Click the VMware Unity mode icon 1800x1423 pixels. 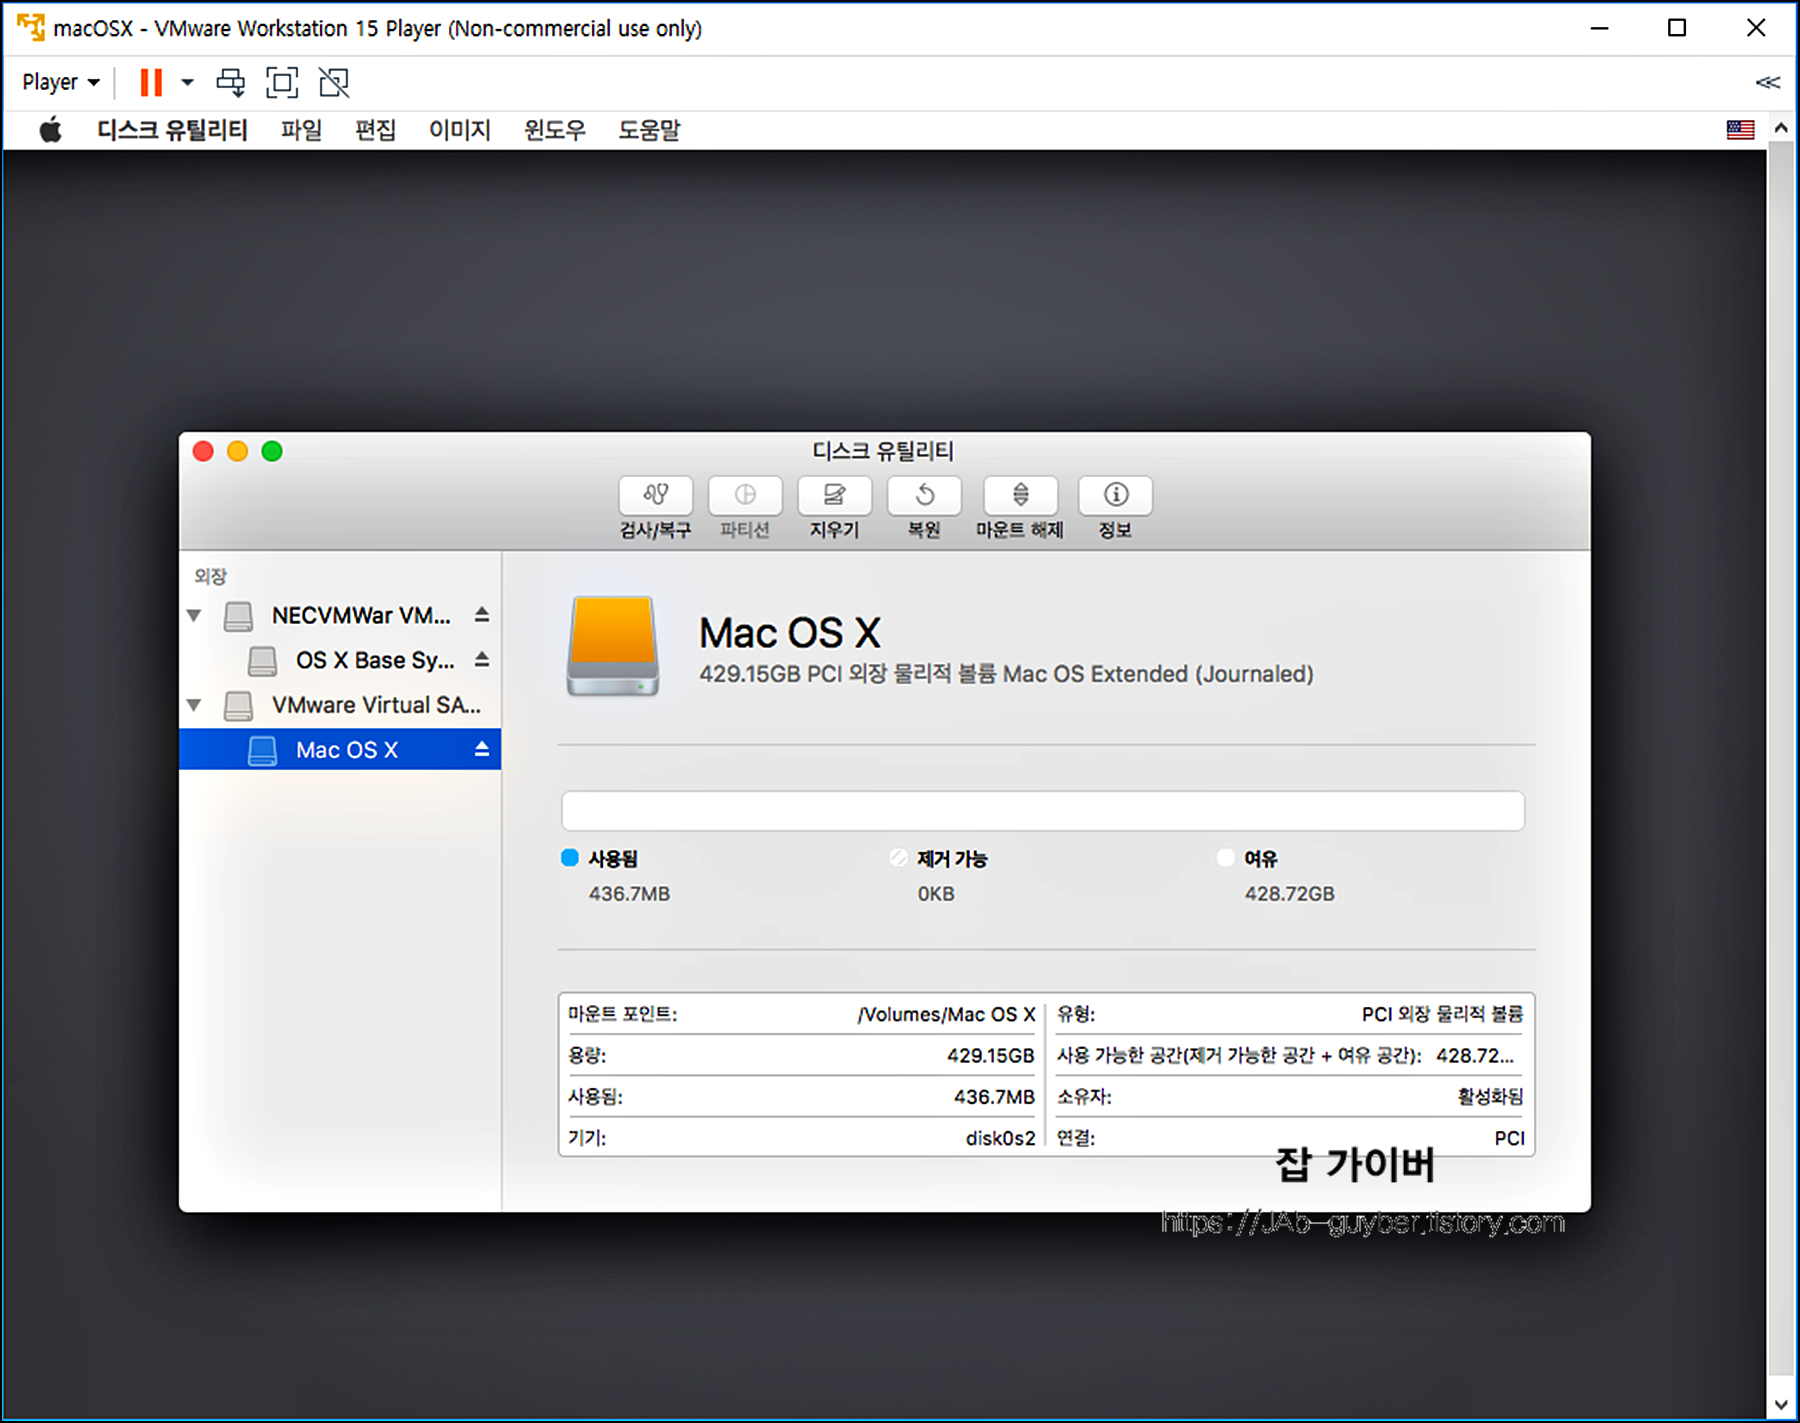click(x=334, y=82)
